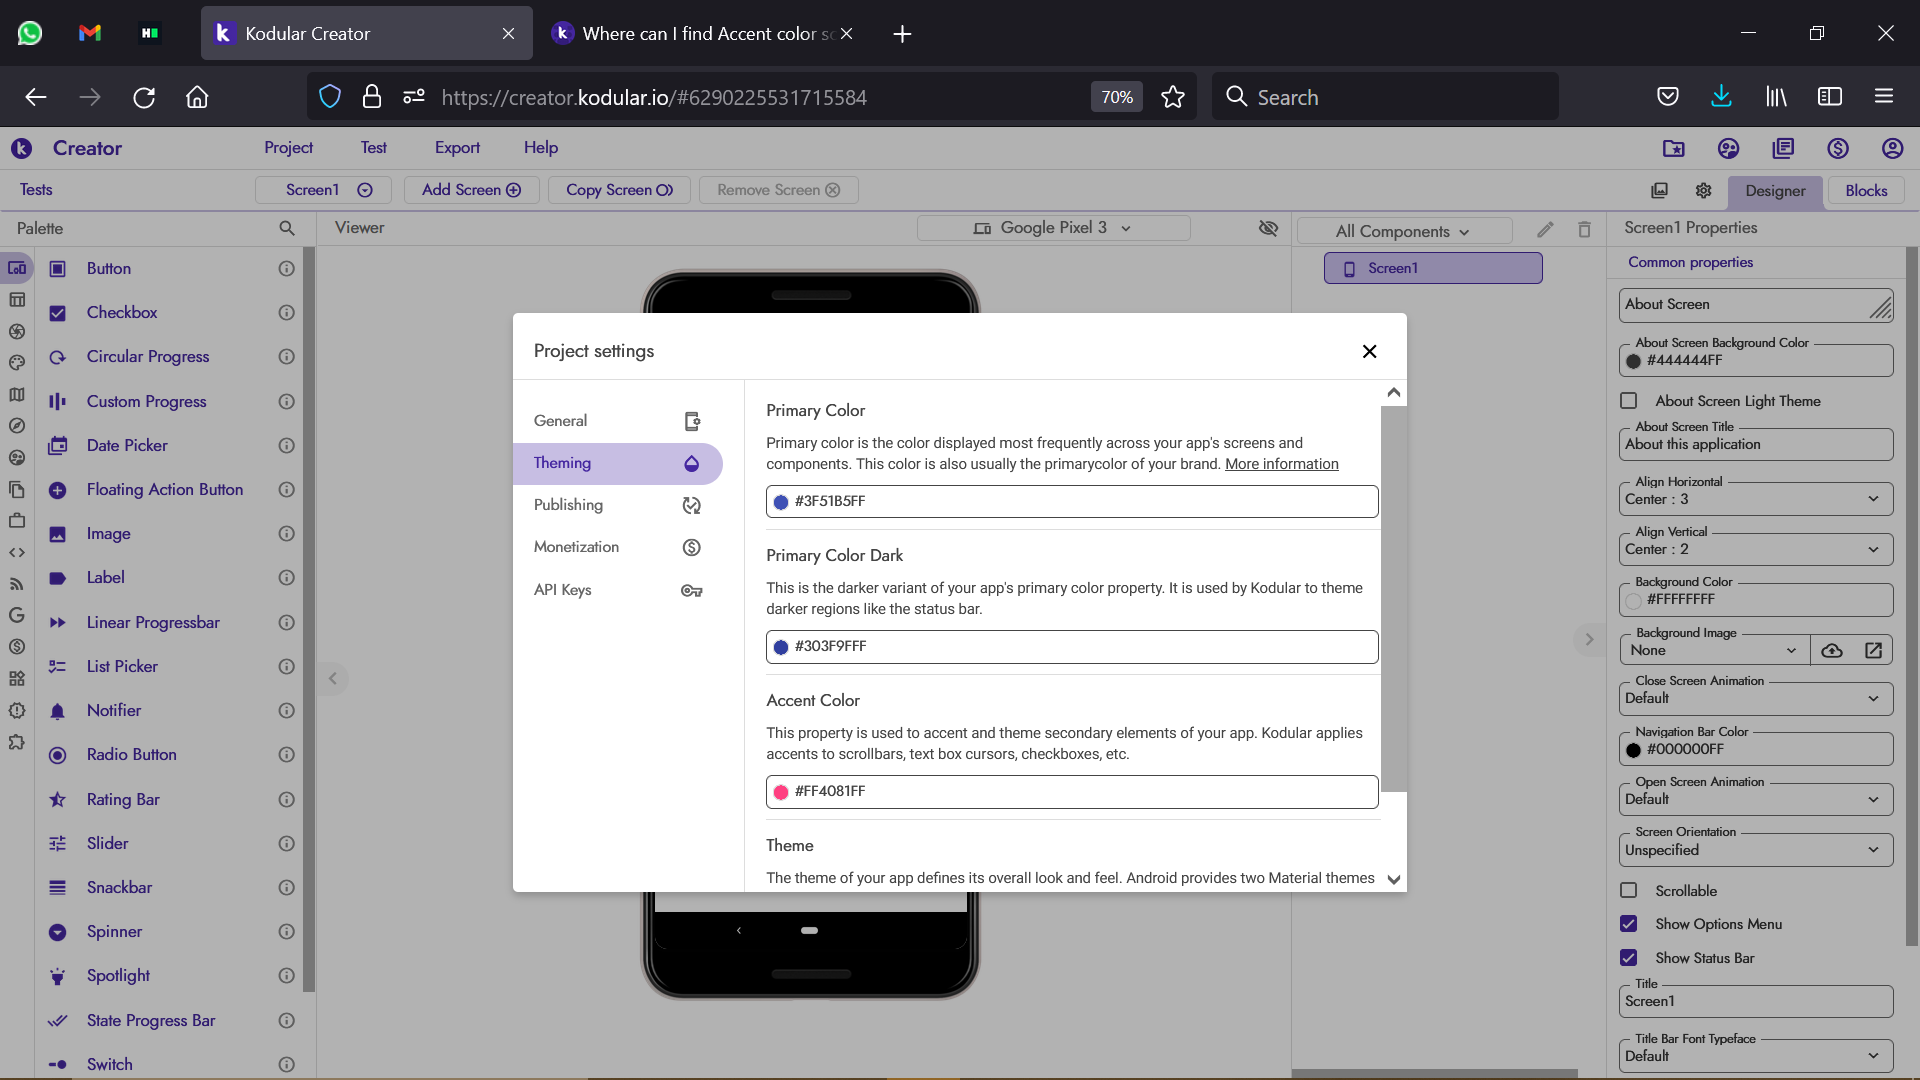1920x1080 pixels.
Task: Expand the Google Pixel 3 device dropdown
Action: click(1053, 228)
